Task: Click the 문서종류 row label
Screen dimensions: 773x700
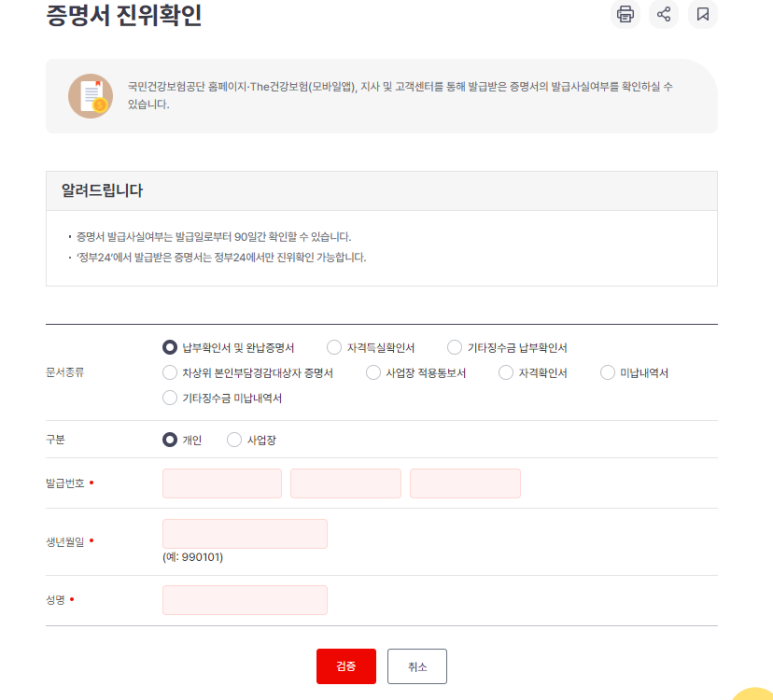Action: 65,373
